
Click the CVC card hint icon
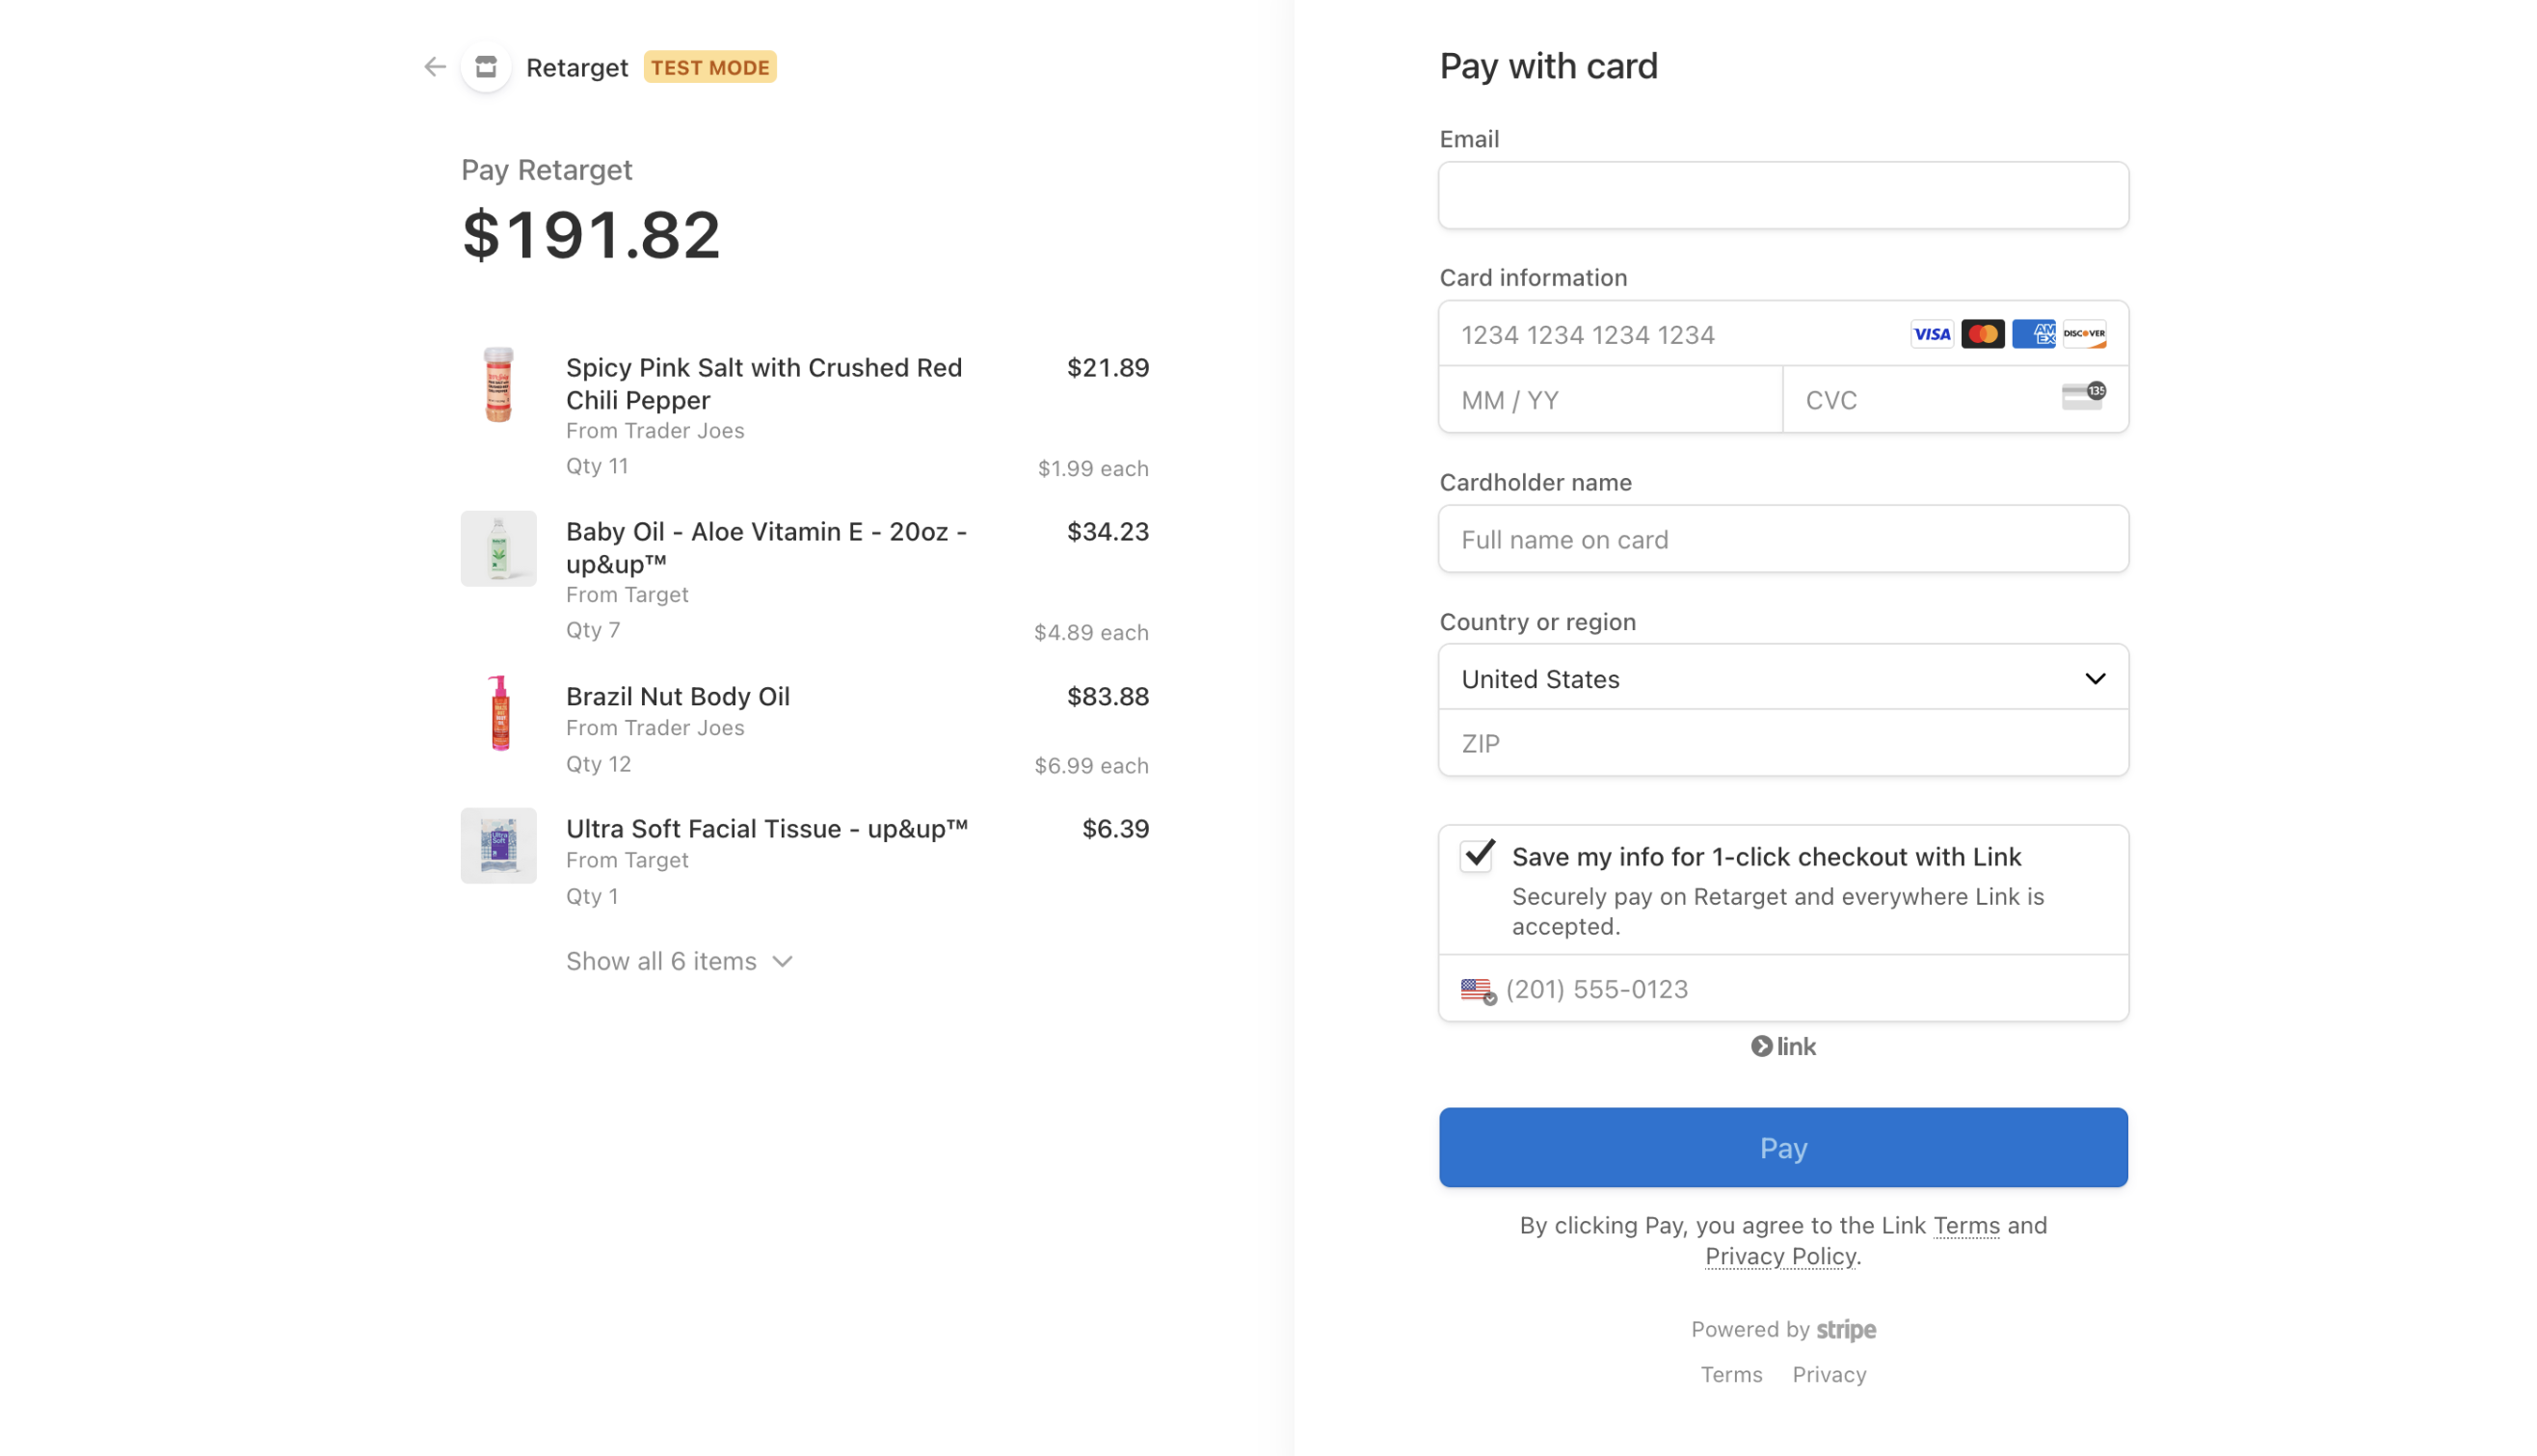(2083, 397)
